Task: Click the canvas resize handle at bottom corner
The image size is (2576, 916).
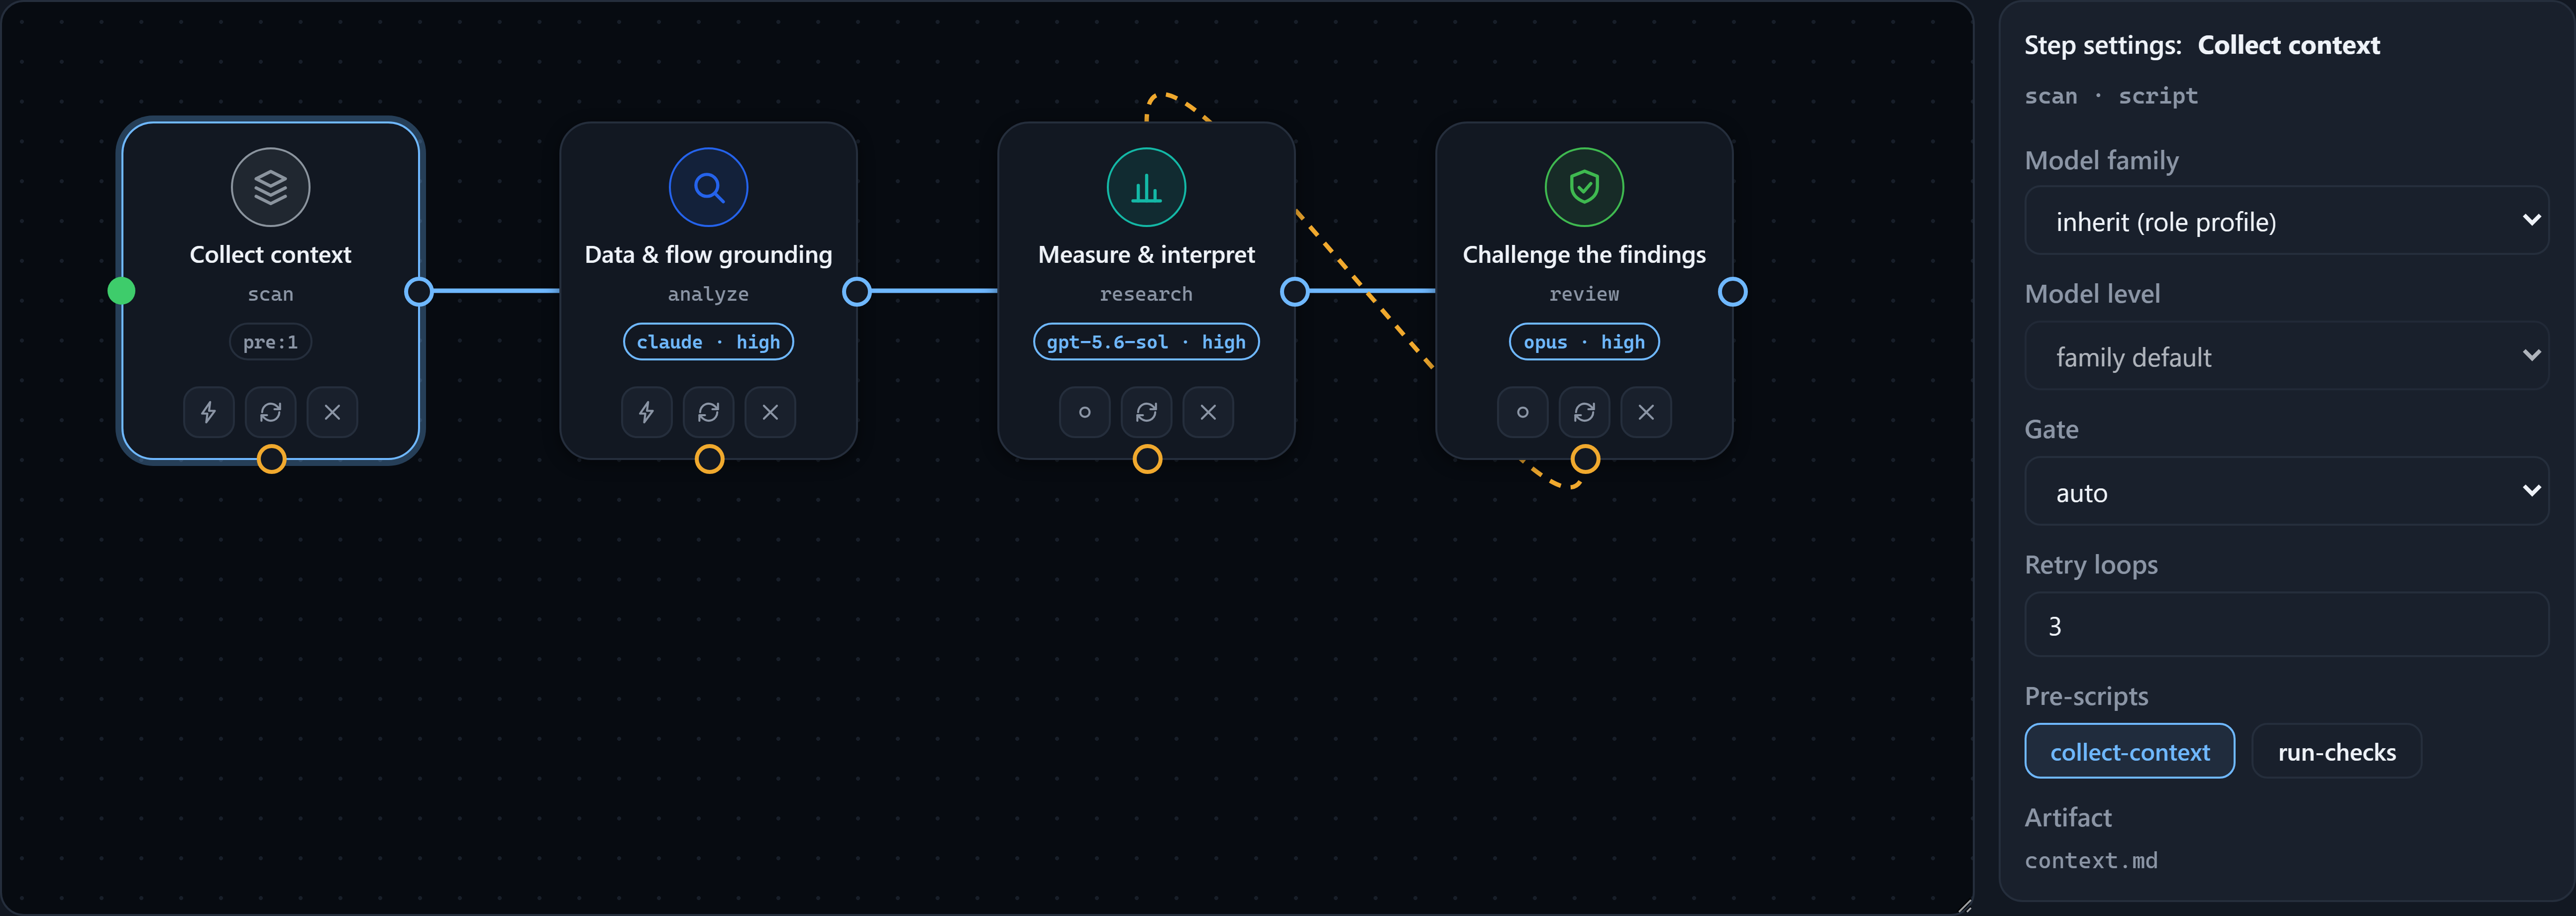Action: [x=1964, y=906]
